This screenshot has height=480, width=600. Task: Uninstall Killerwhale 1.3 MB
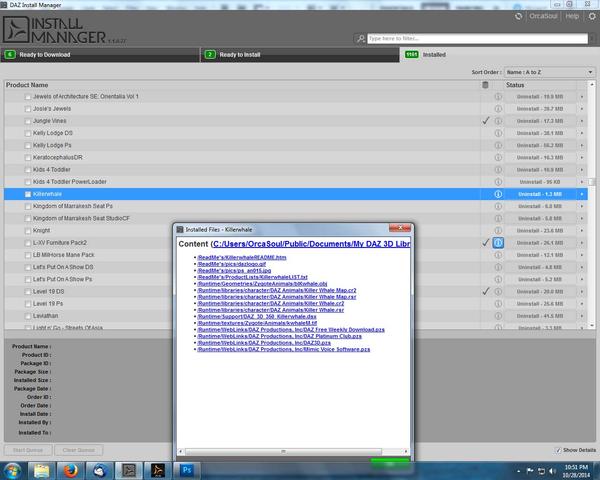coord(540,194)
